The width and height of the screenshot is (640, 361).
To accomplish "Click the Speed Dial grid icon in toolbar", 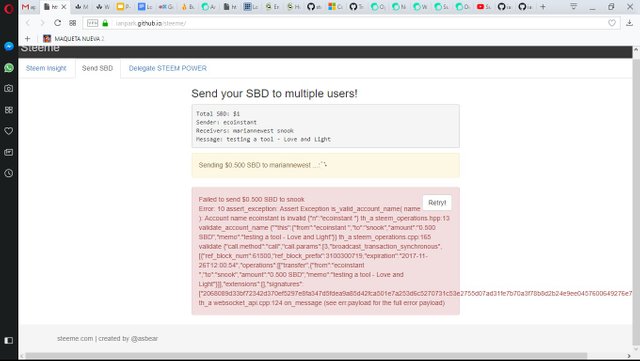I will coord(73,23).
